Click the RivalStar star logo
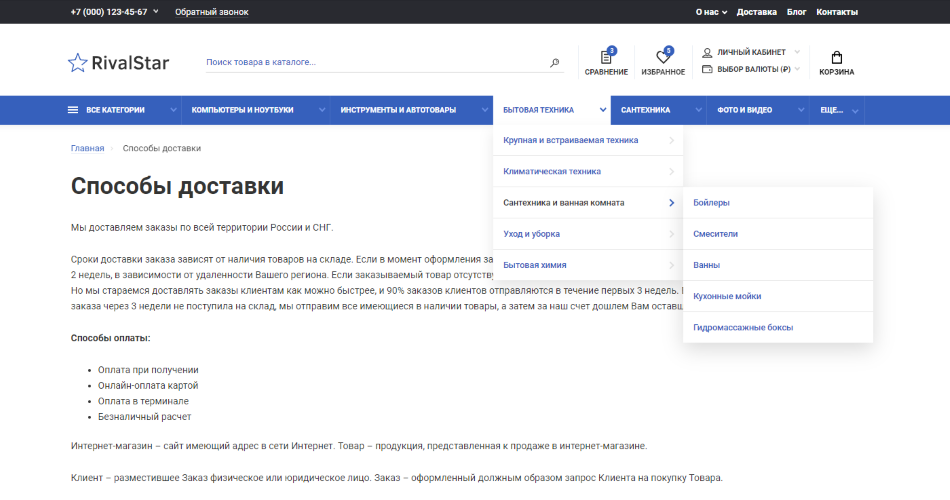This screenshot has width=950, height=500. [x=78, y=62]
